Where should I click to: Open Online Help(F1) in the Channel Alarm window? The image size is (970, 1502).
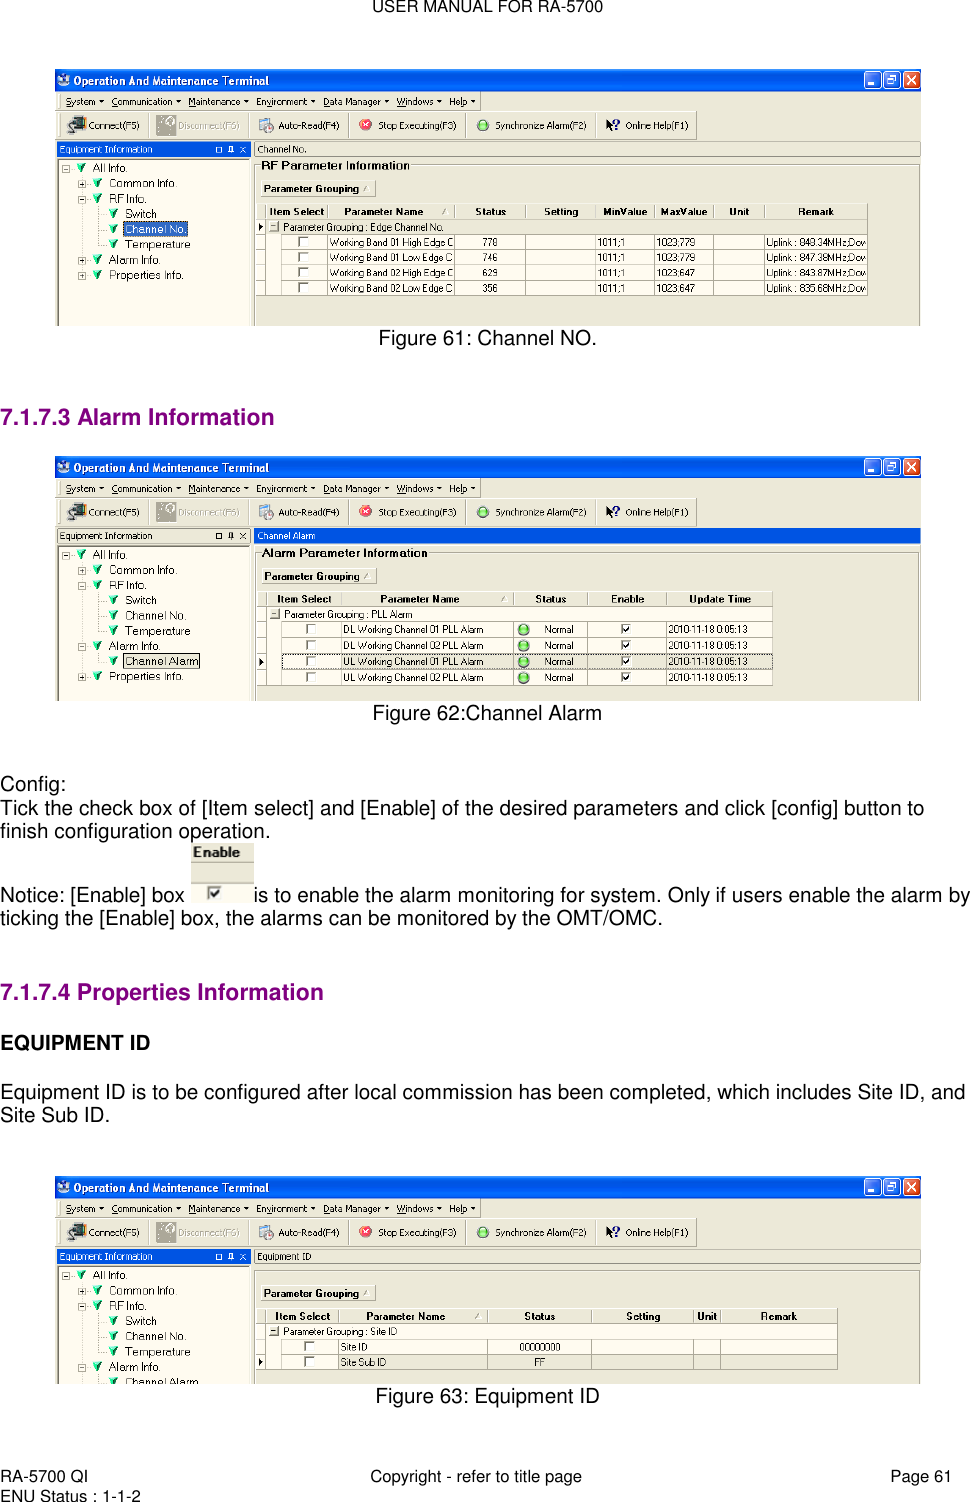(x=647, y=512)
